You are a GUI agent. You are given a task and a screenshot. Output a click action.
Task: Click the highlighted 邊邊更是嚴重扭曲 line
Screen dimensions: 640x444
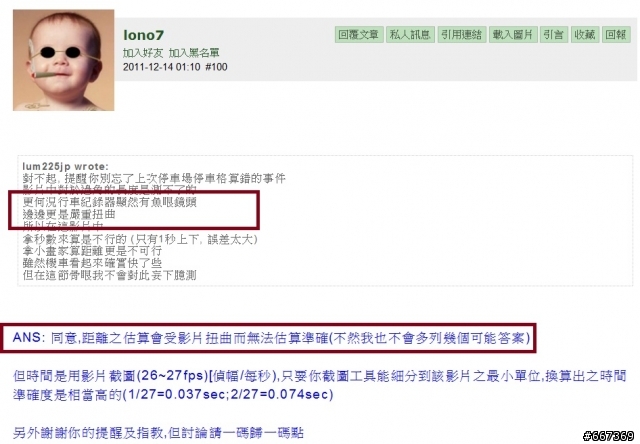[69, 214]
